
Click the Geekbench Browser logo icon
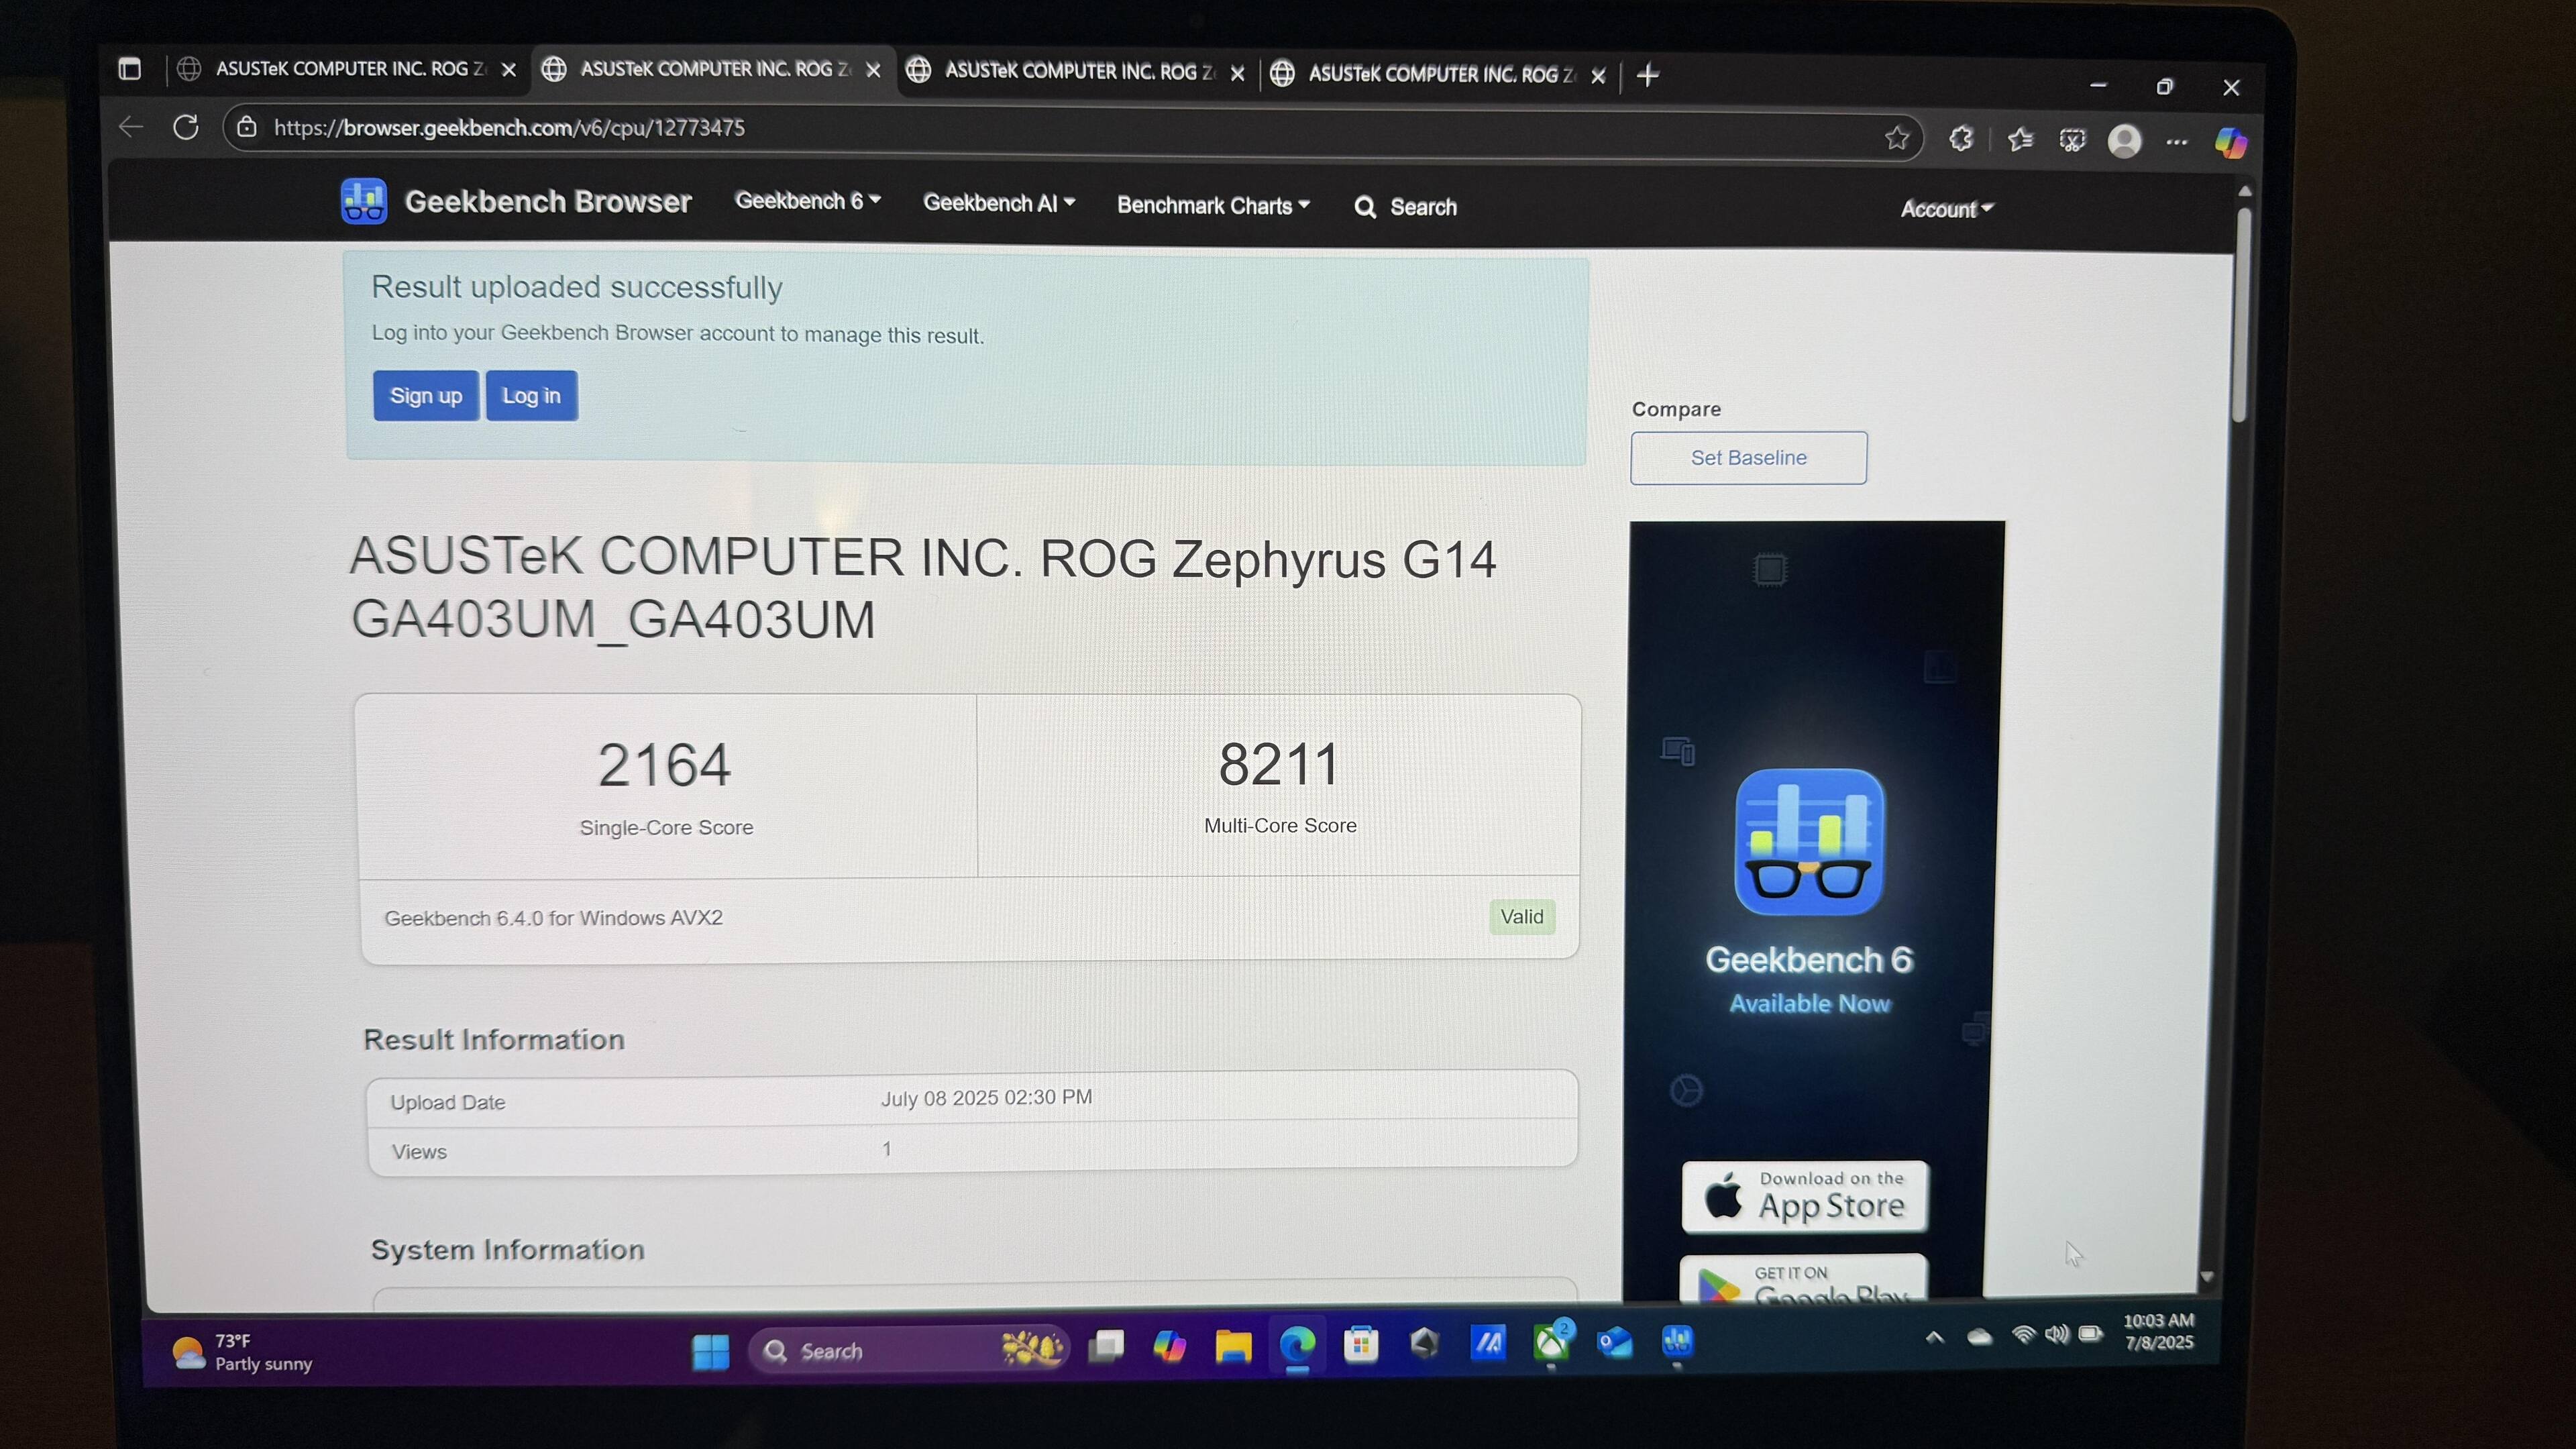[363, 201]
